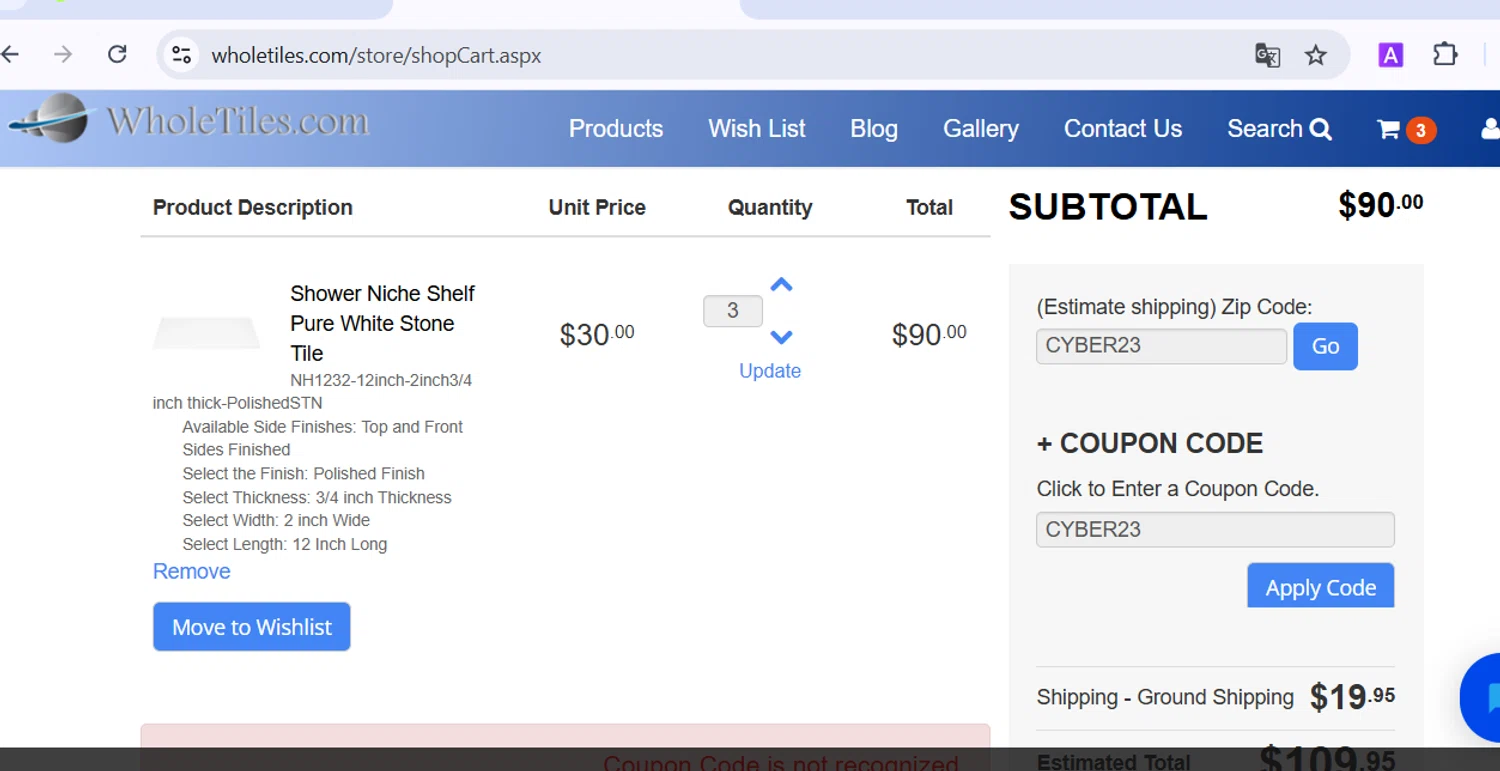Viewport: 1500px width, 771px height.
Task: Open the purple A extension icon
Action: point(1390,55)
